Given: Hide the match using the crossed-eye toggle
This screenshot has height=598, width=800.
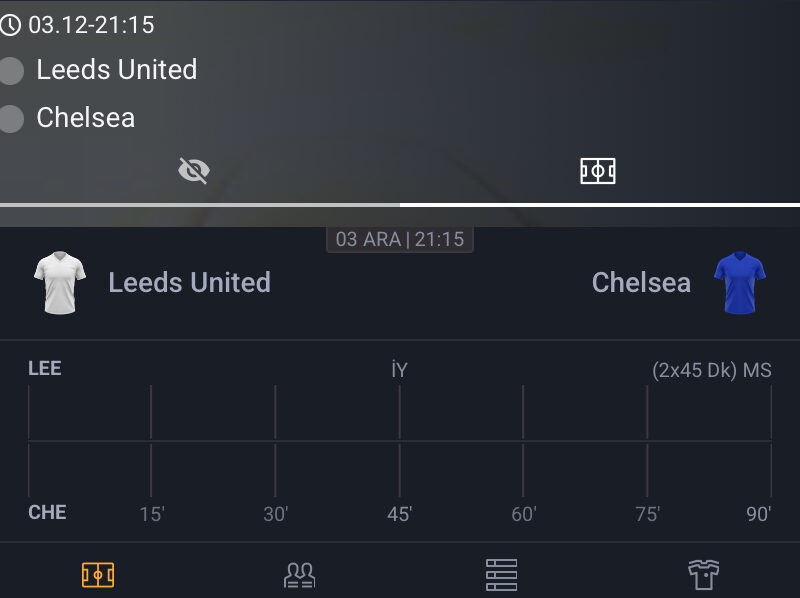Looking at the screenshot, I should coord(192,170).
